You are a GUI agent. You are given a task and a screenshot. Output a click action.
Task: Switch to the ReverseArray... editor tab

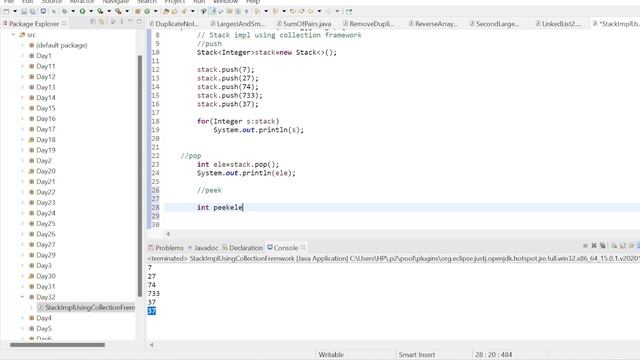(433, 24)
